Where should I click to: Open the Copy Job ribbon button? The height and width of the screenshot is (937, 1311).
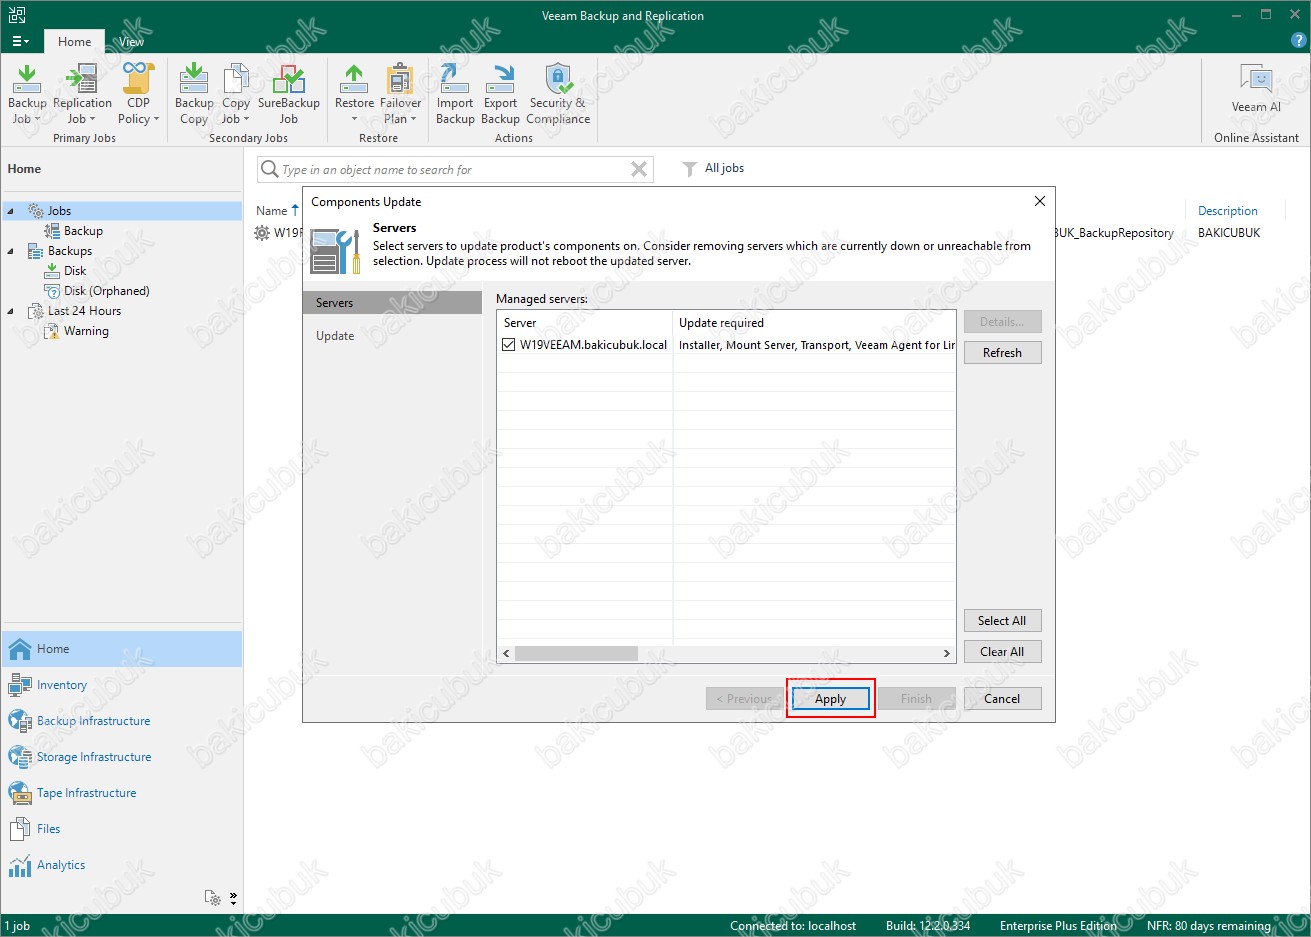click(236, 94)
